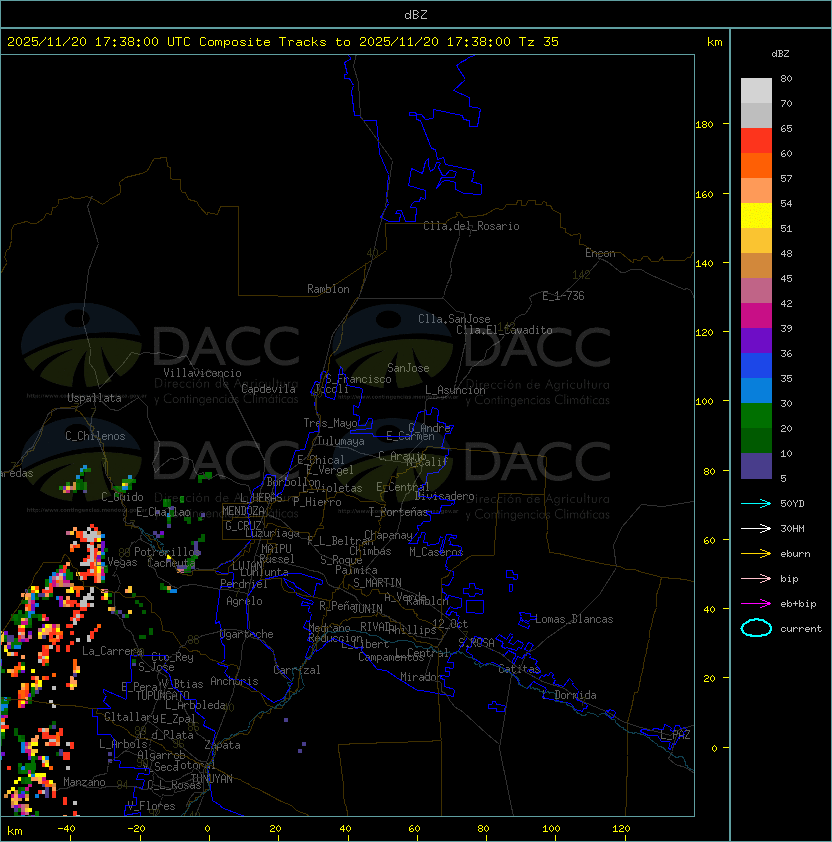This screenshot has height=842, width=832.
Task: Click the Palmira label
Action: click(x=356, y=570)
